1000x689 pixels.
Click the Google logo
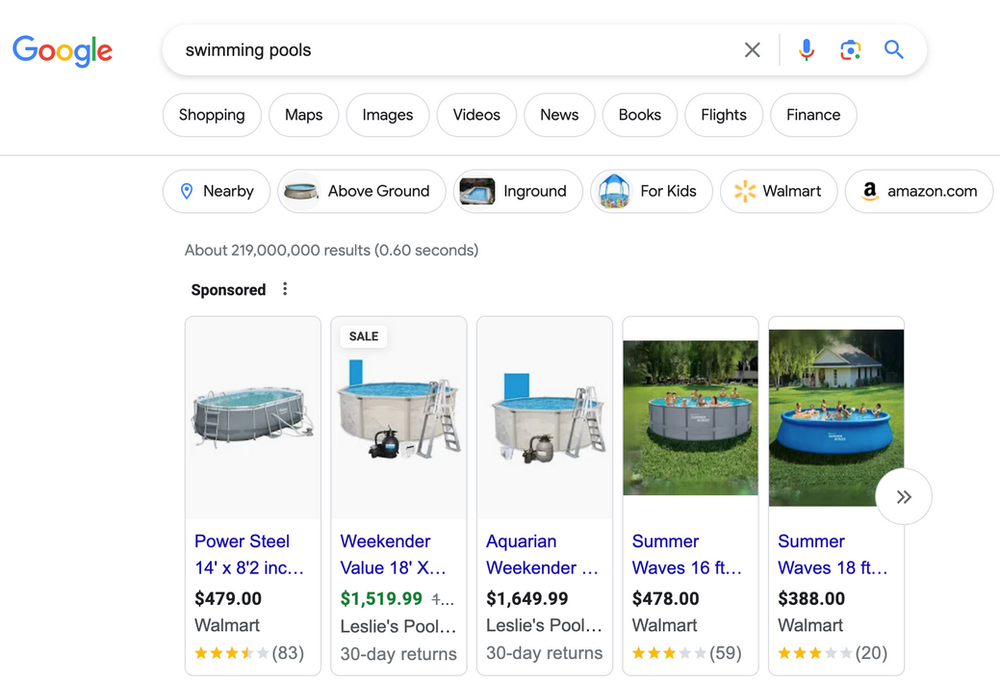(x=62, y=50)
